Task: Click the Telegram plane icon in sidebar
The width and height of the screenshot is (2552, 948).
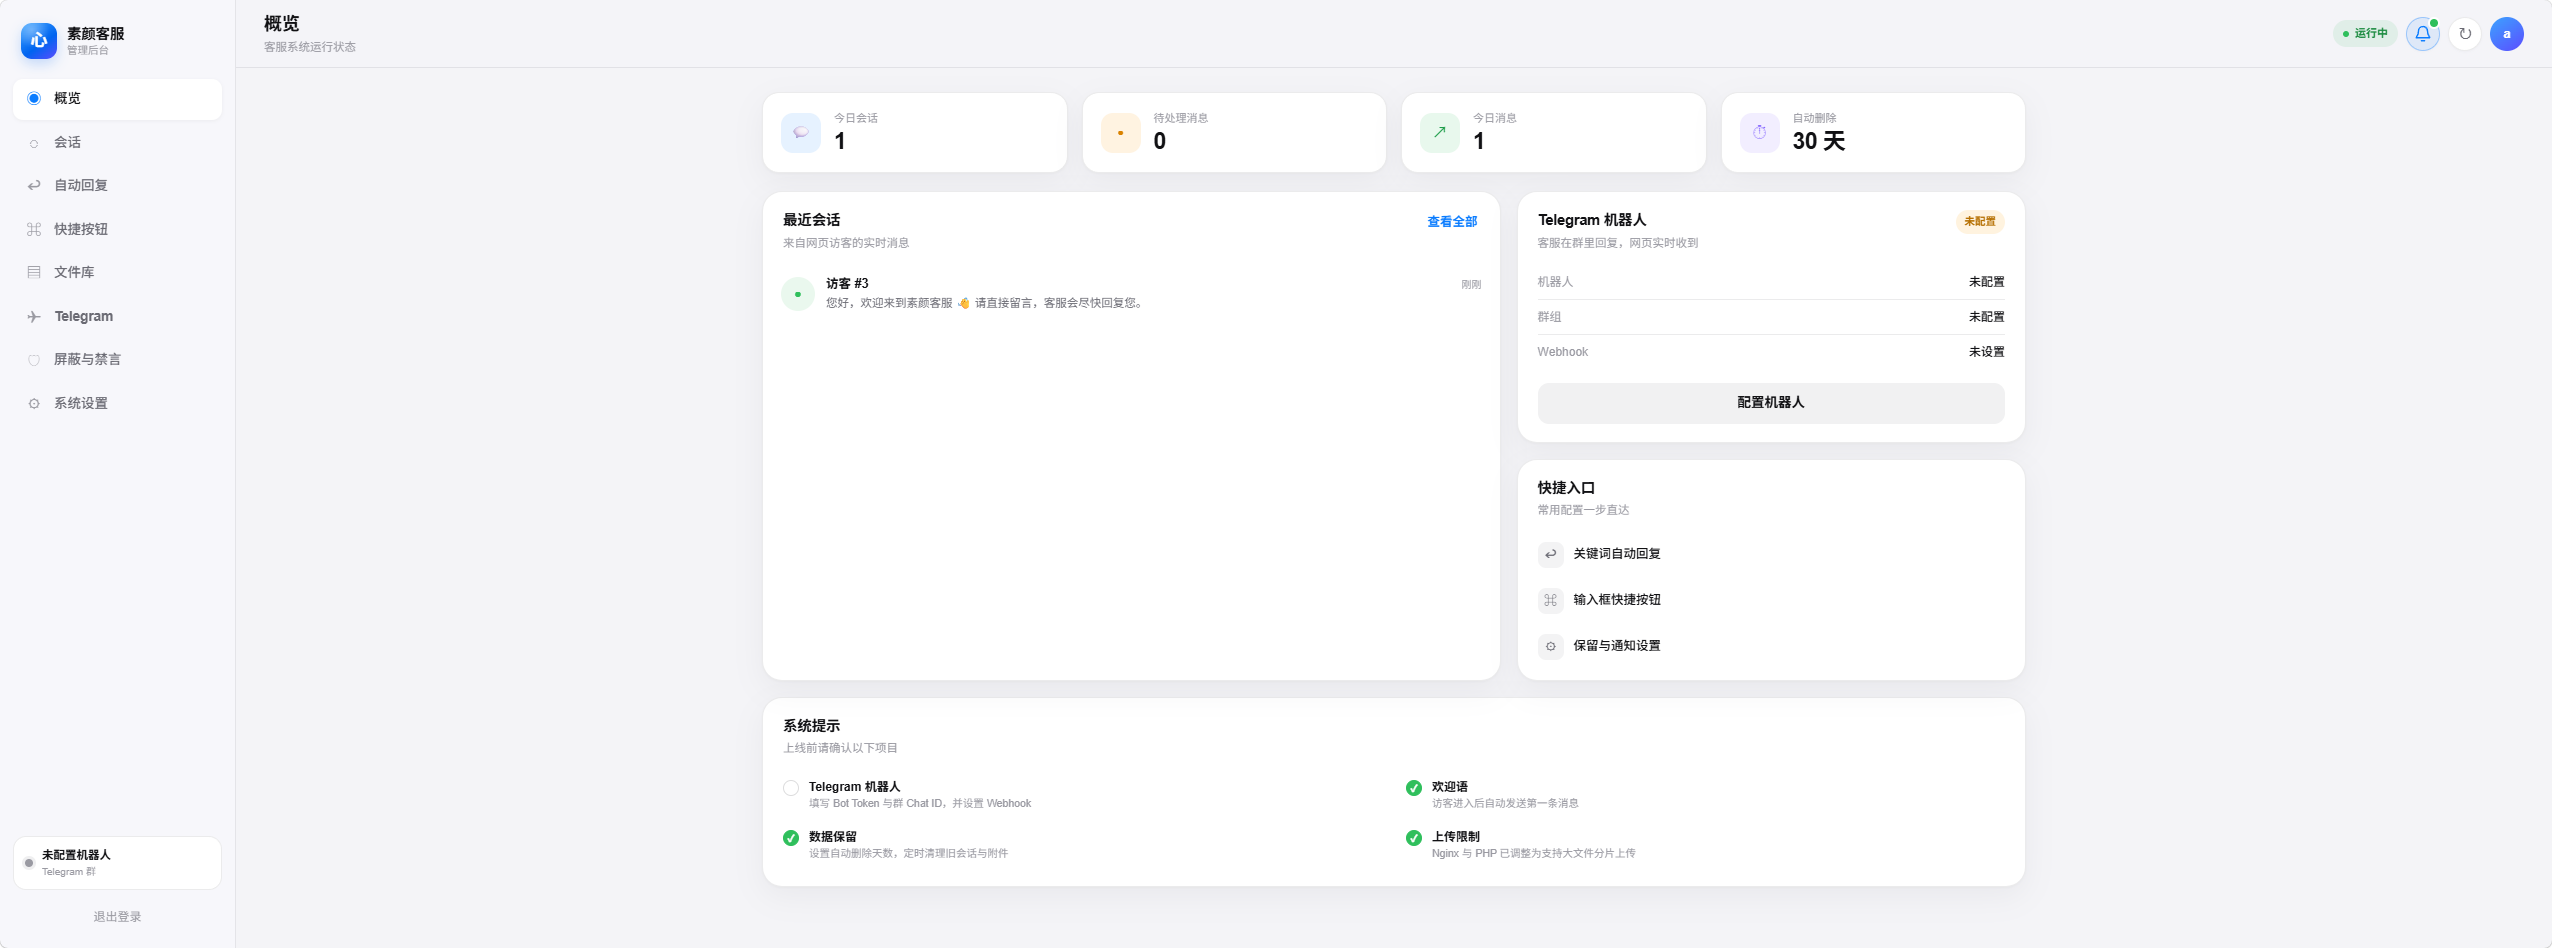Action: (x=34, y=317)
